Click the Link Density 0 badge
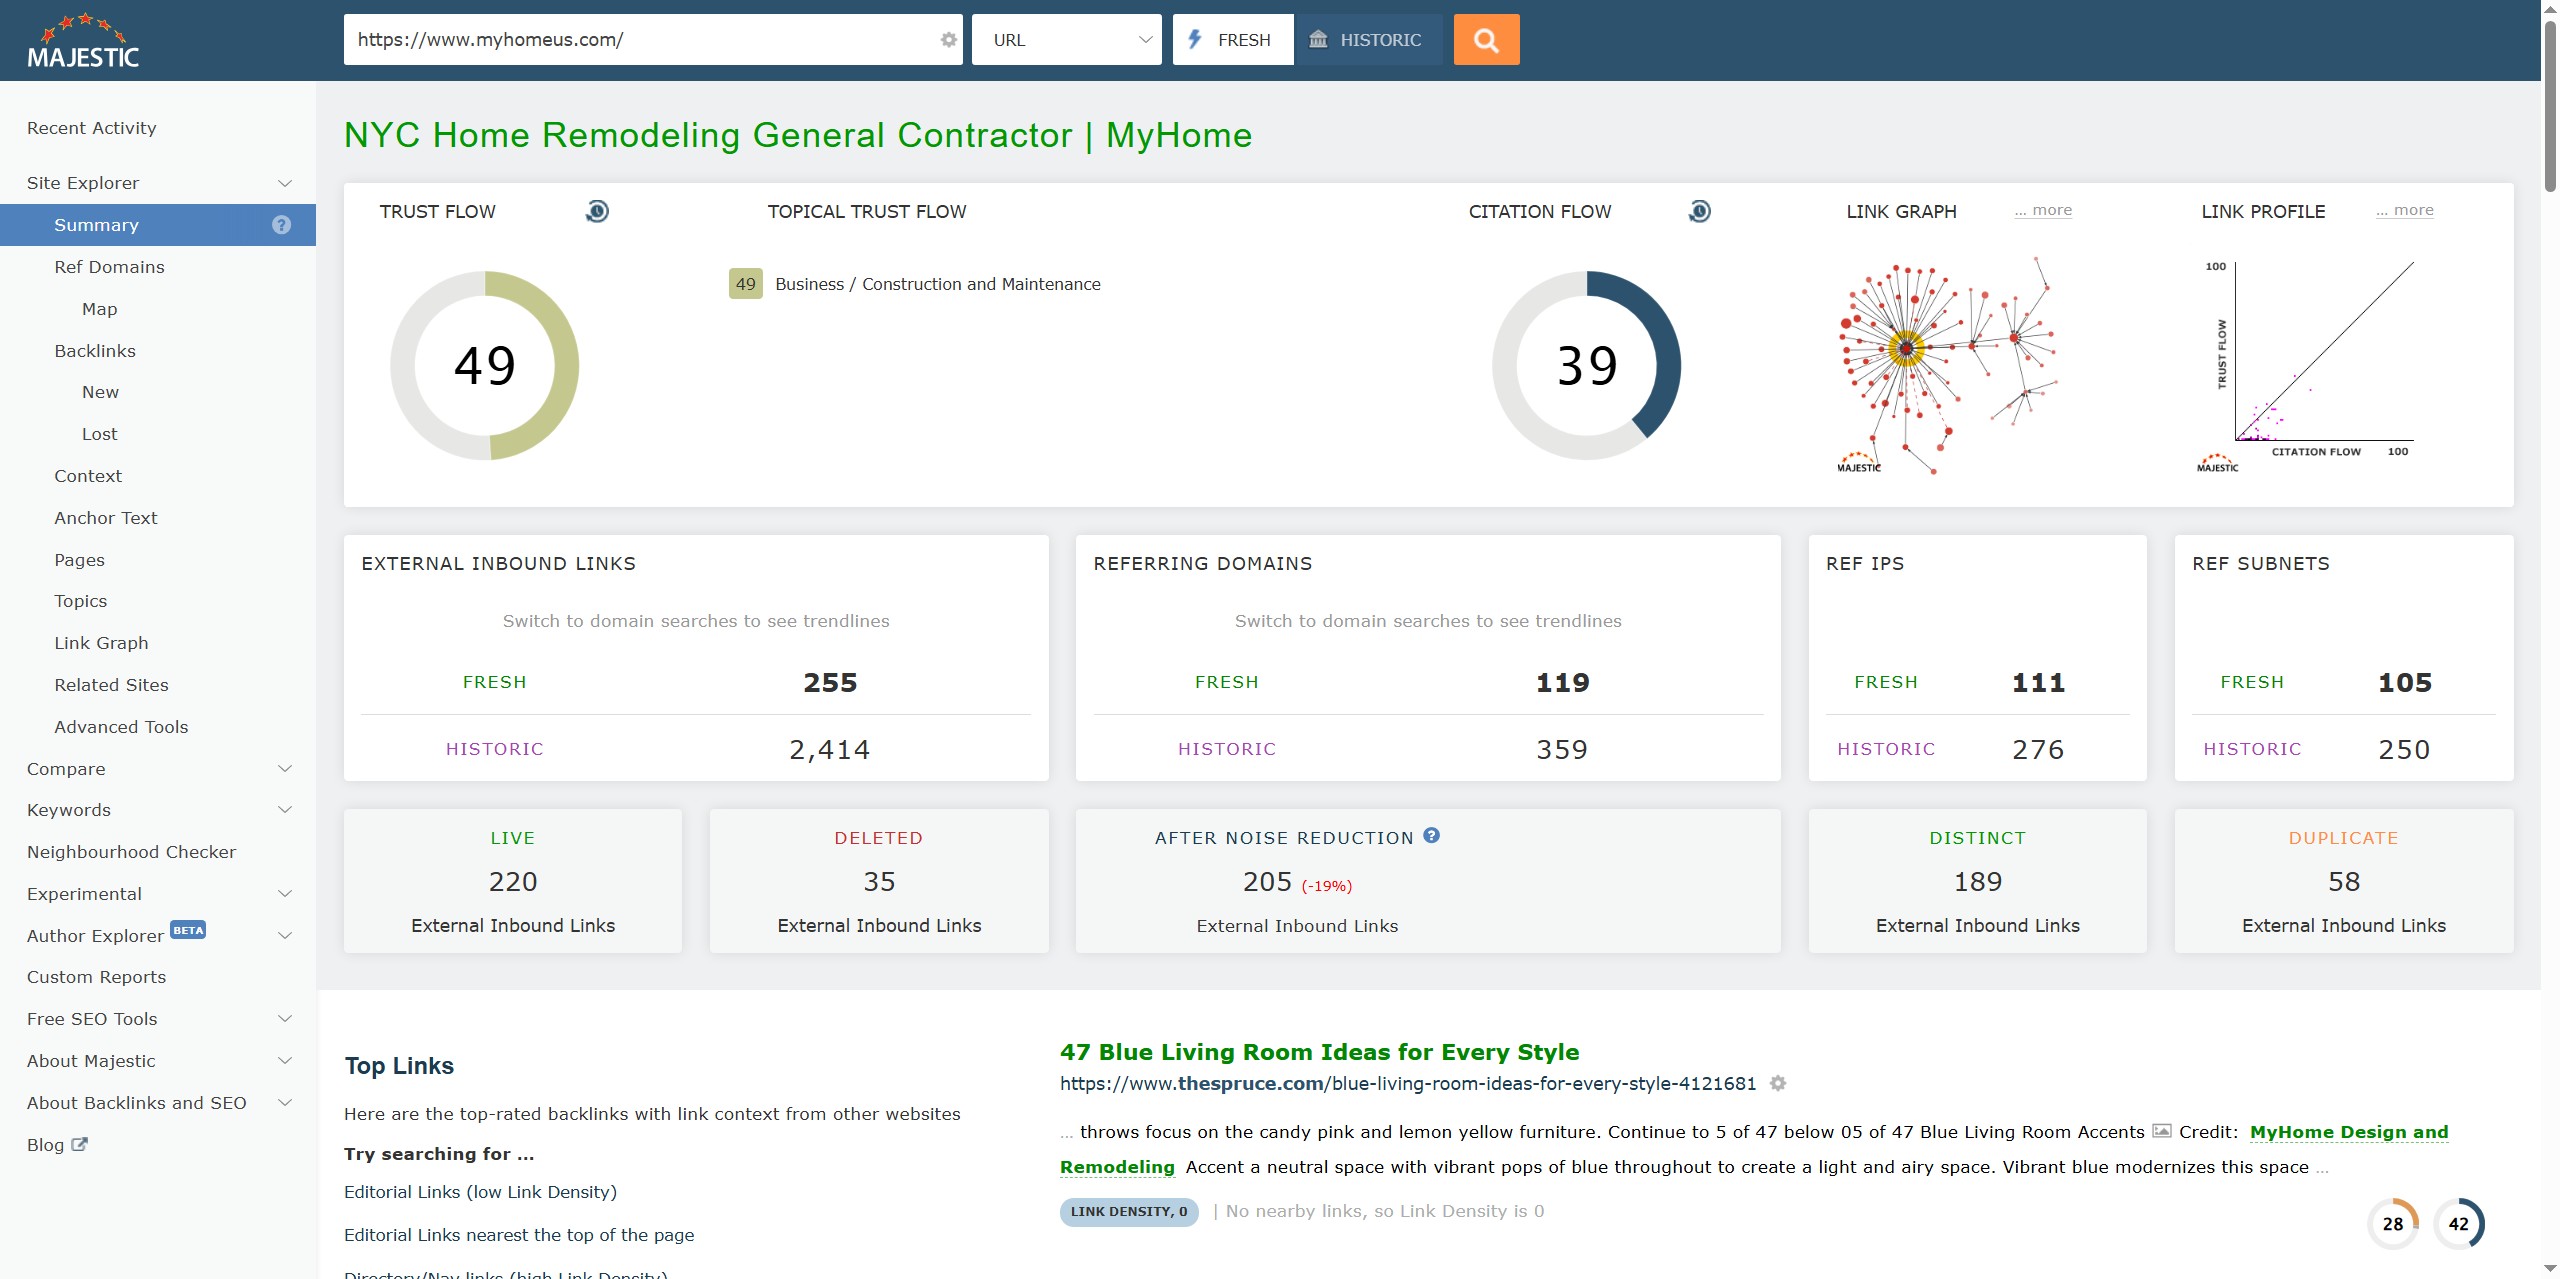 click(1129, 1211)
